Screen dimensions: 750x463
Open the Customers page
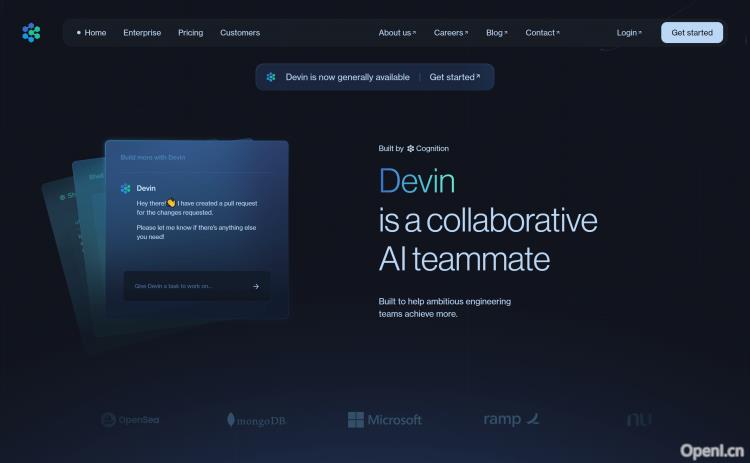click(240, 33)
